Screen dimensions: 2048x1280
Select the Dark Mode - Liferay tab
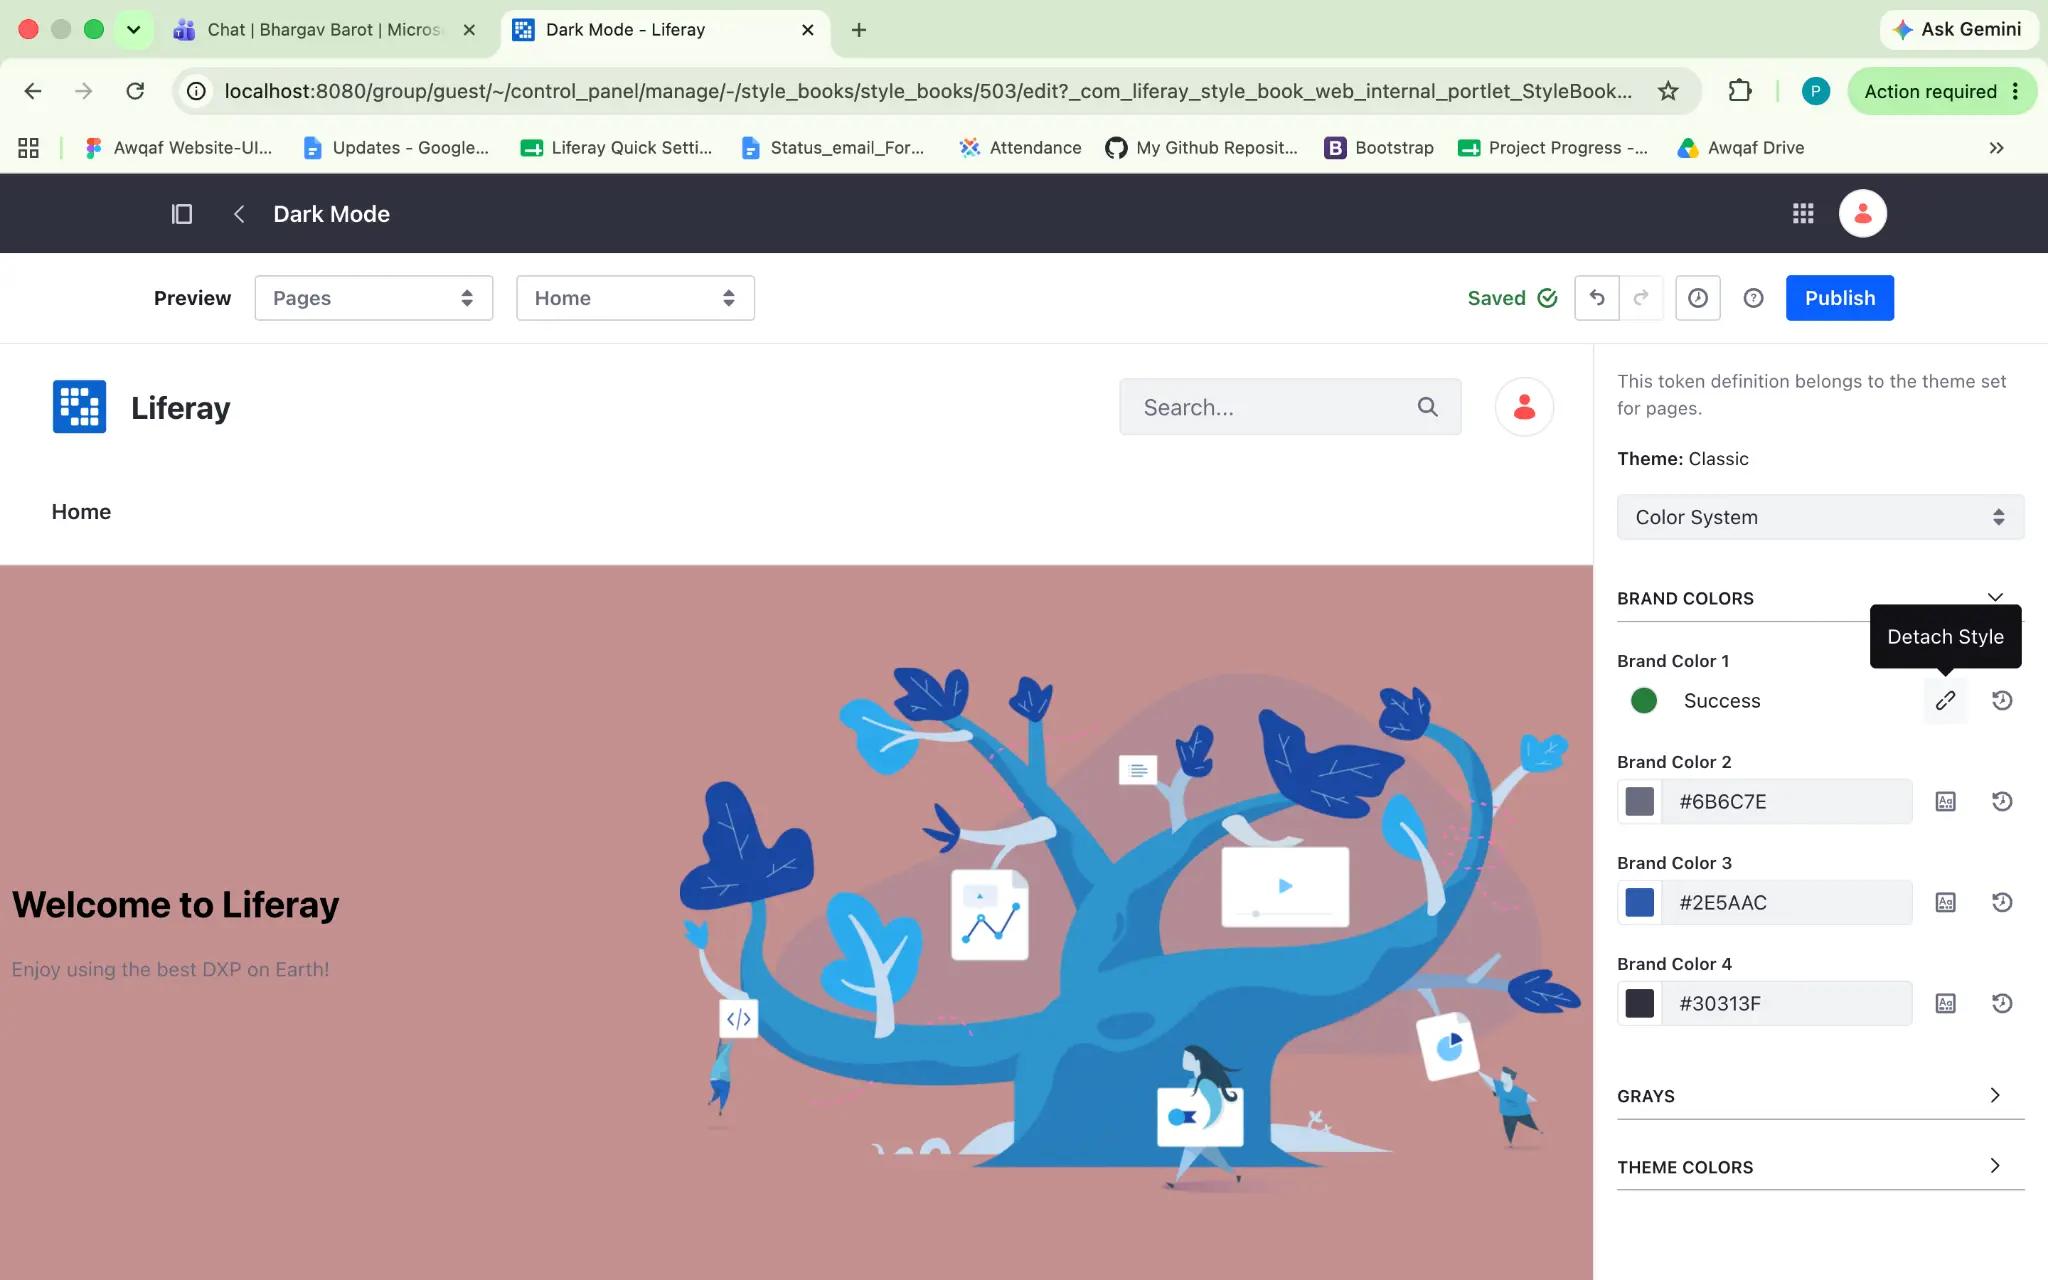[x=664, y=30]
